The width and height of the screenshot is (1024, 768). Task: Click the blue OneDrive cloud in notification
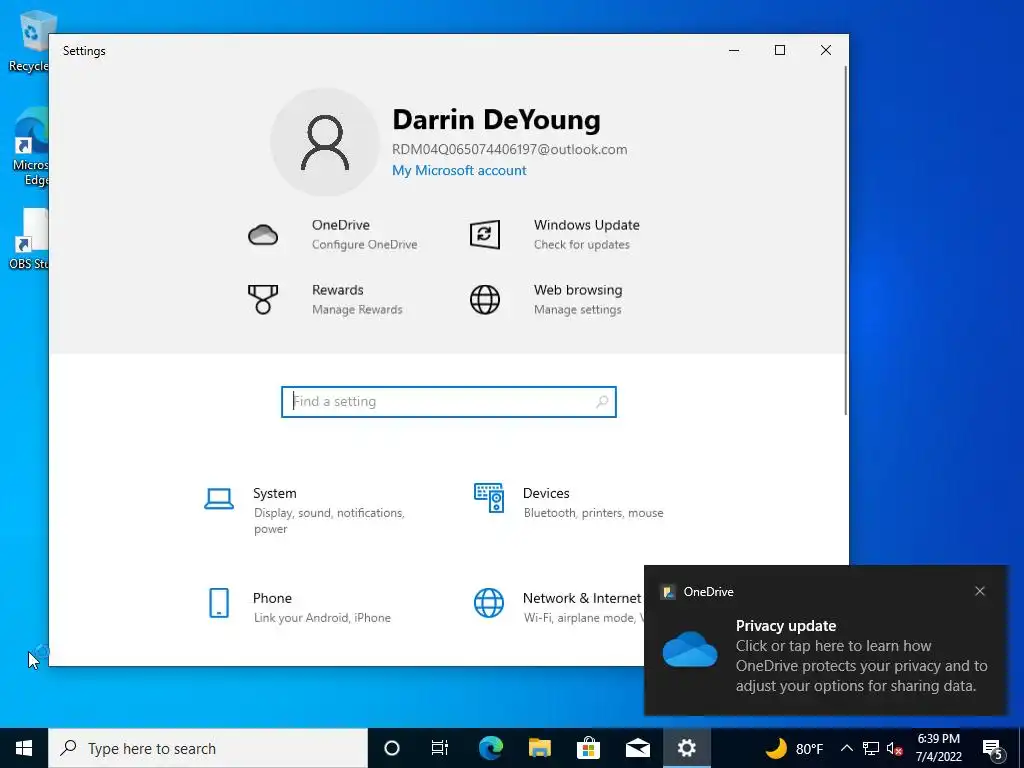click(690, 649)
